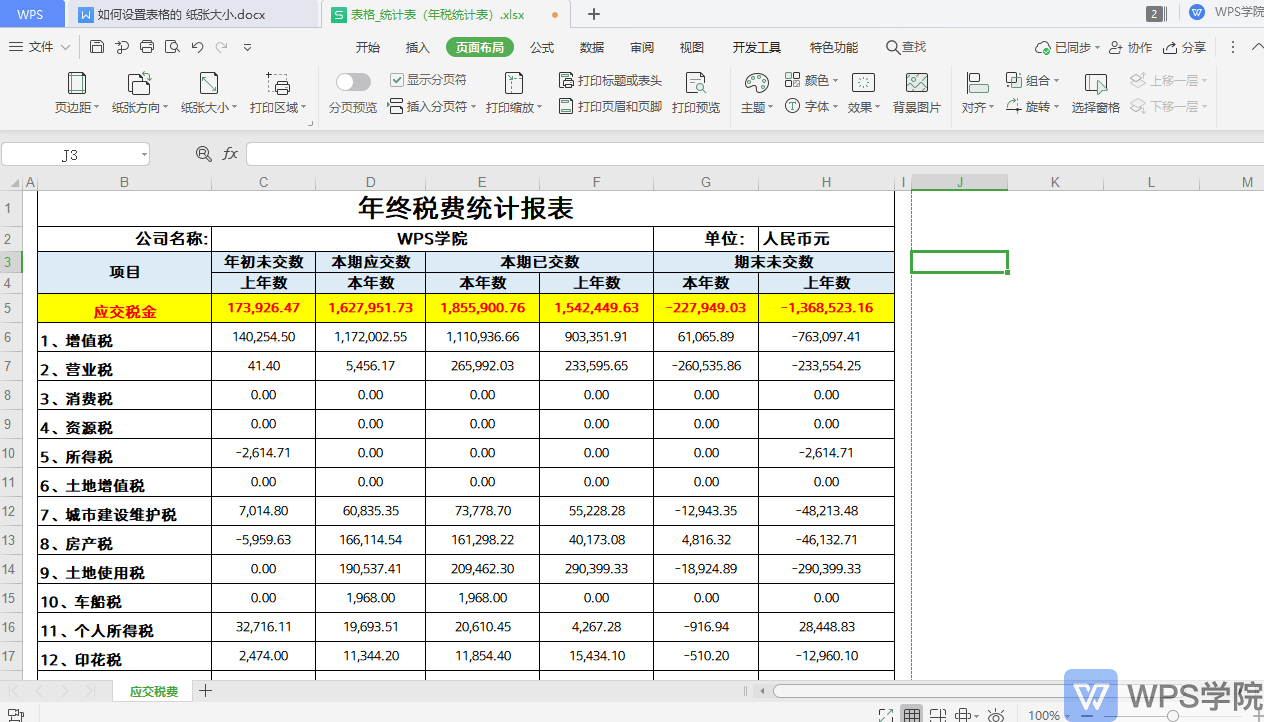Click the undo arrow icon
Image resolution: width=1264 pixels, height=722 pixels.
click(197, 47)
